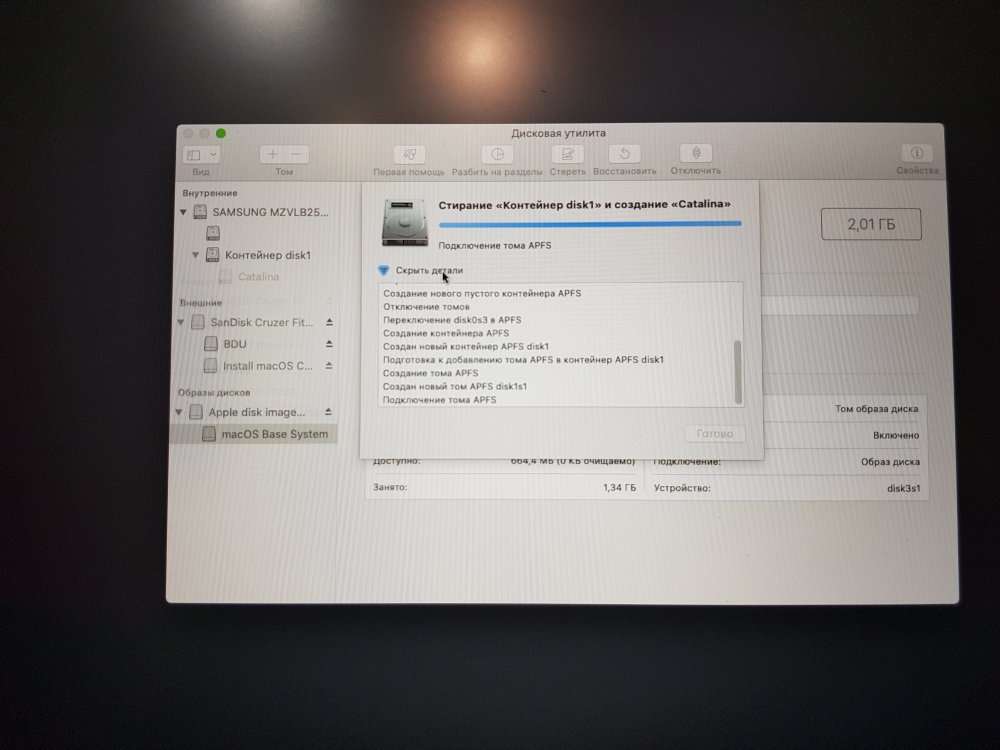Screen dimensions: 1000x750
Task: Add a volume with the plus button
Action: [x=273, y=154]
